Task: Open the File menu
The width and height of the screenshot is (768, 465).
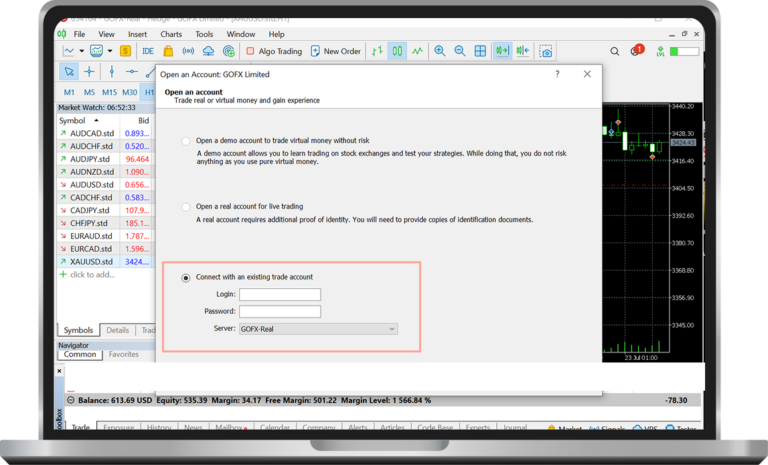Action: point(79,34)
